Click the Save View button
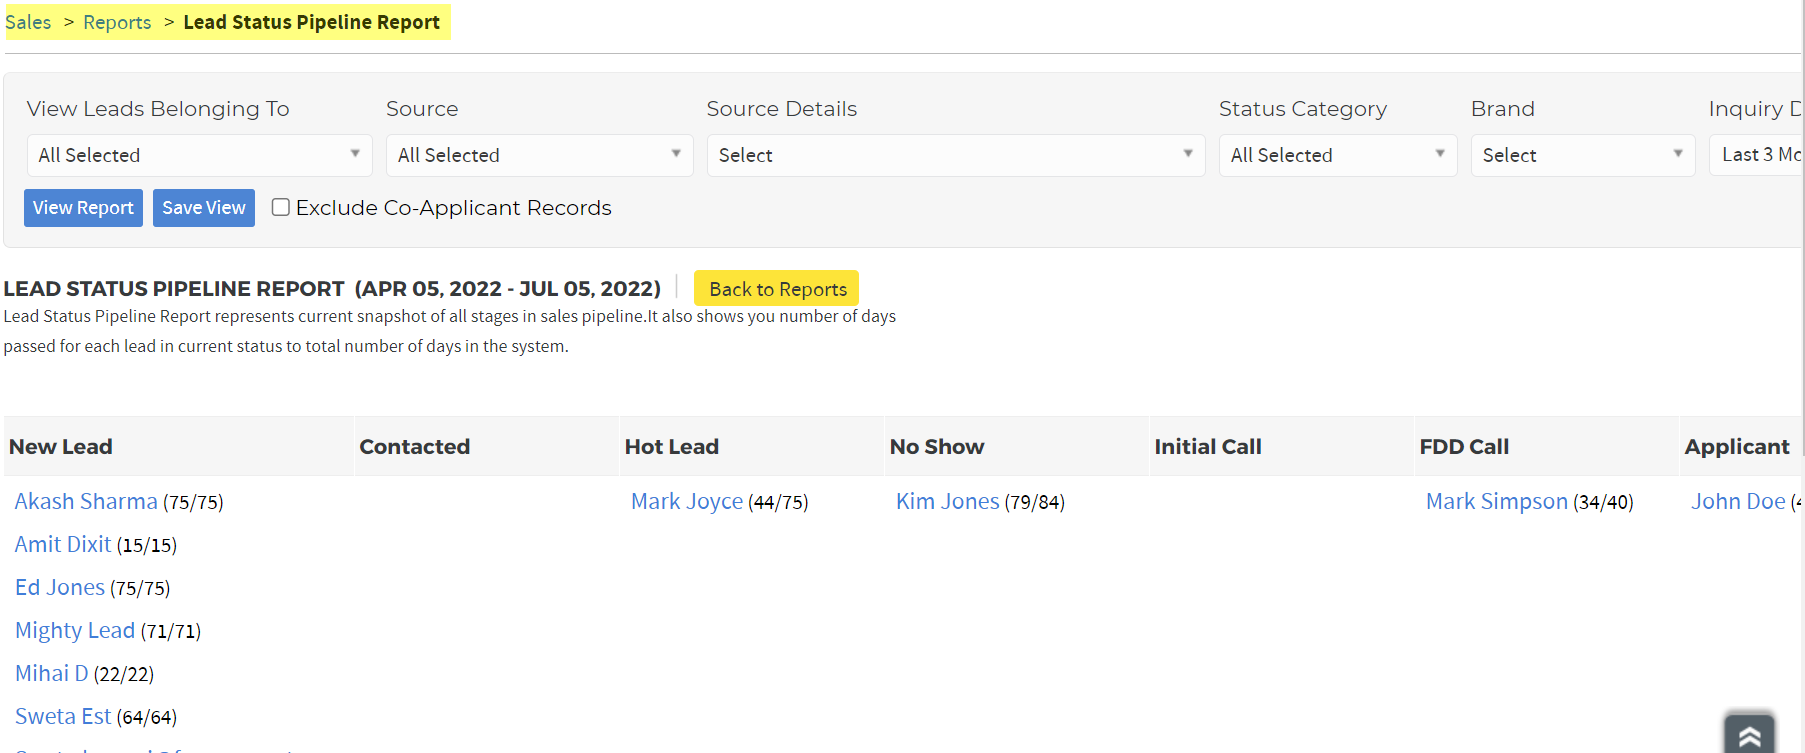This screenshot has width=1805, height=753. tap(204, 208)
